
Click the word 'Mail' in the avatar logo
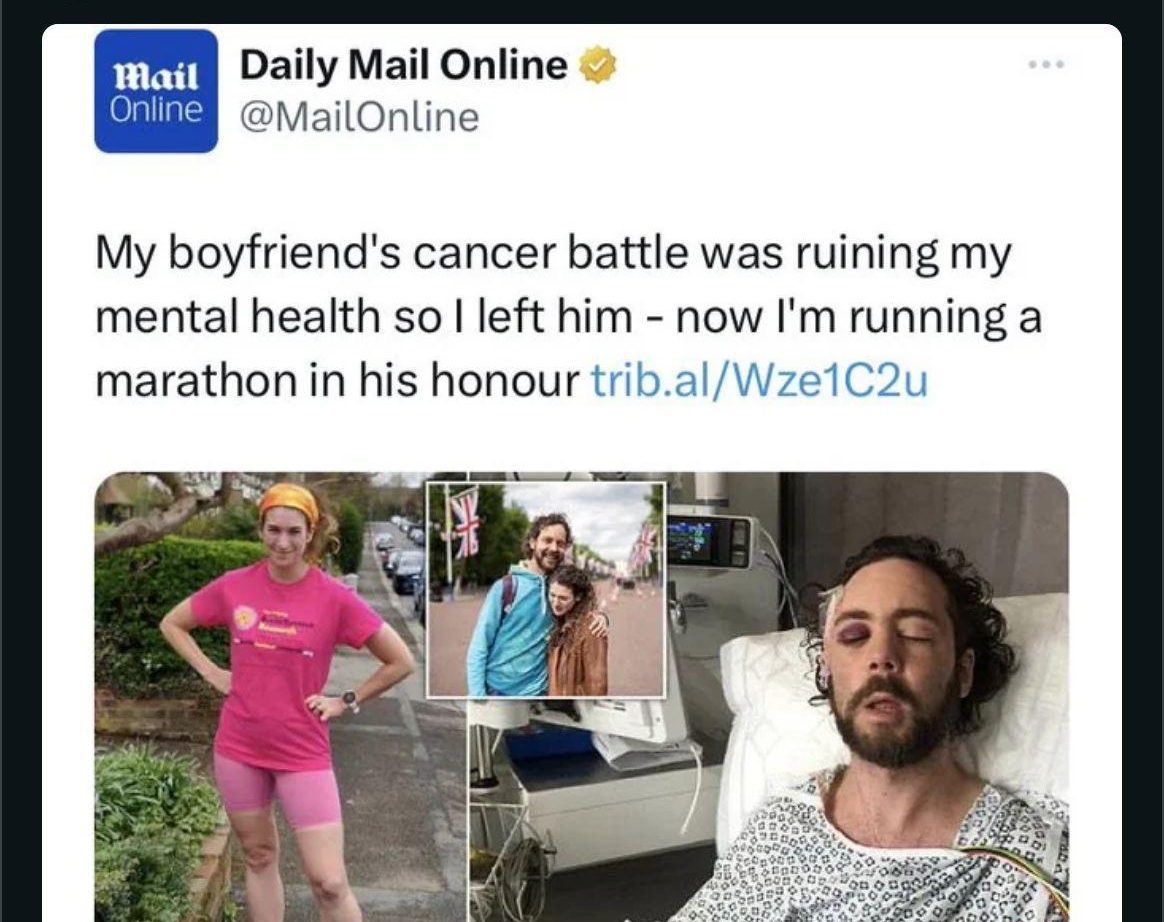156,76
